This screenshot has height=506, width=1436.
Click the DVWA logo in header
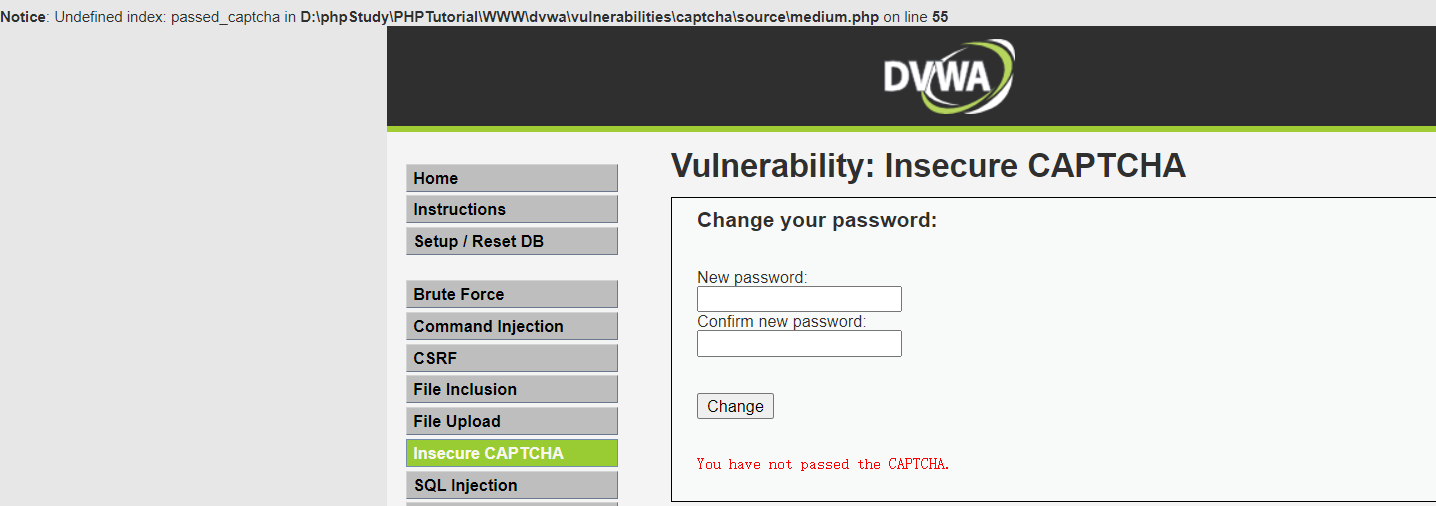(x=947, y=77)
